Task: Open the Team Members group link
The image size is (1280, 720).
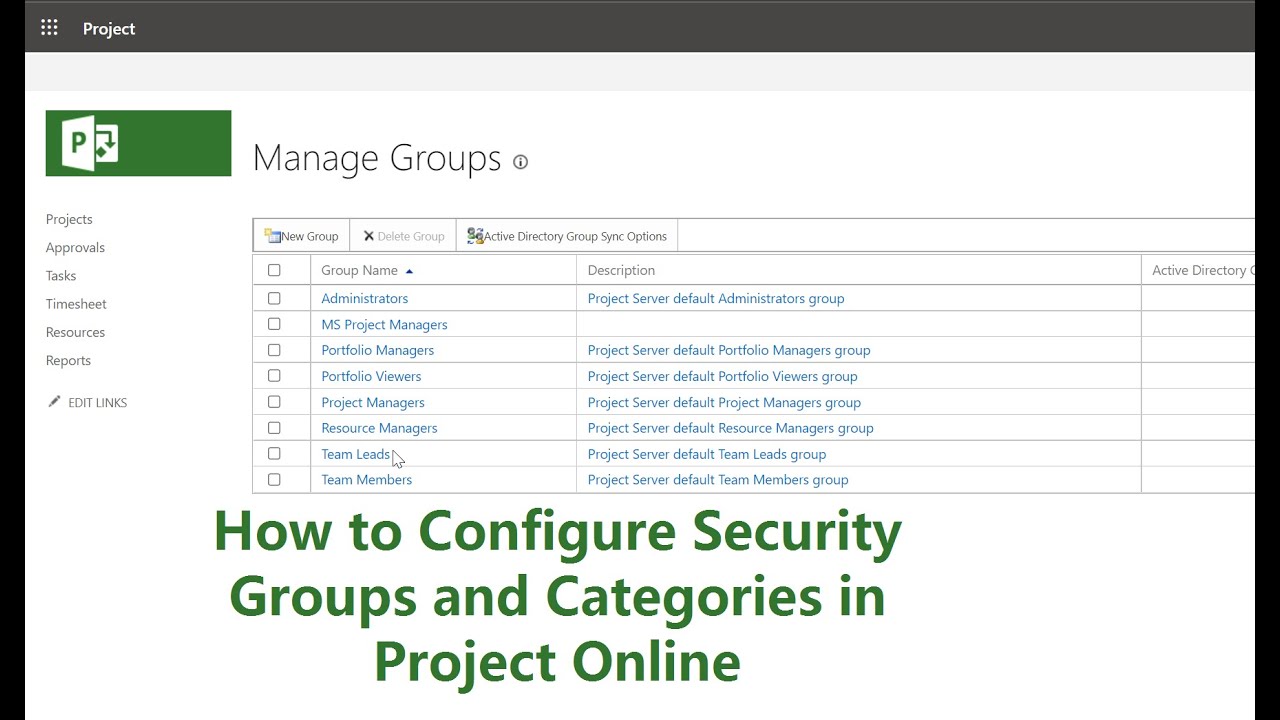Action: (366, 480)
